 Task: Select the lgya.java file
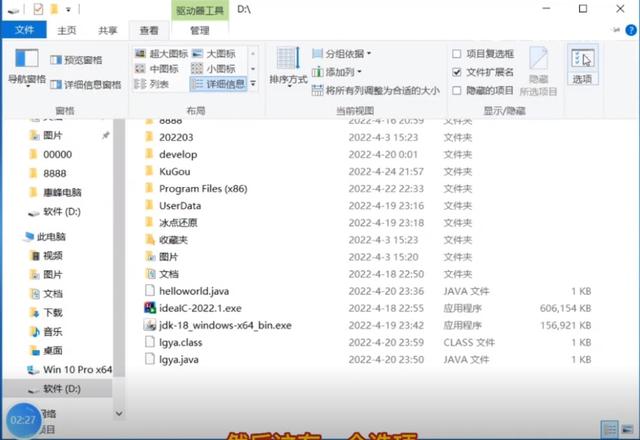point(179,360)
